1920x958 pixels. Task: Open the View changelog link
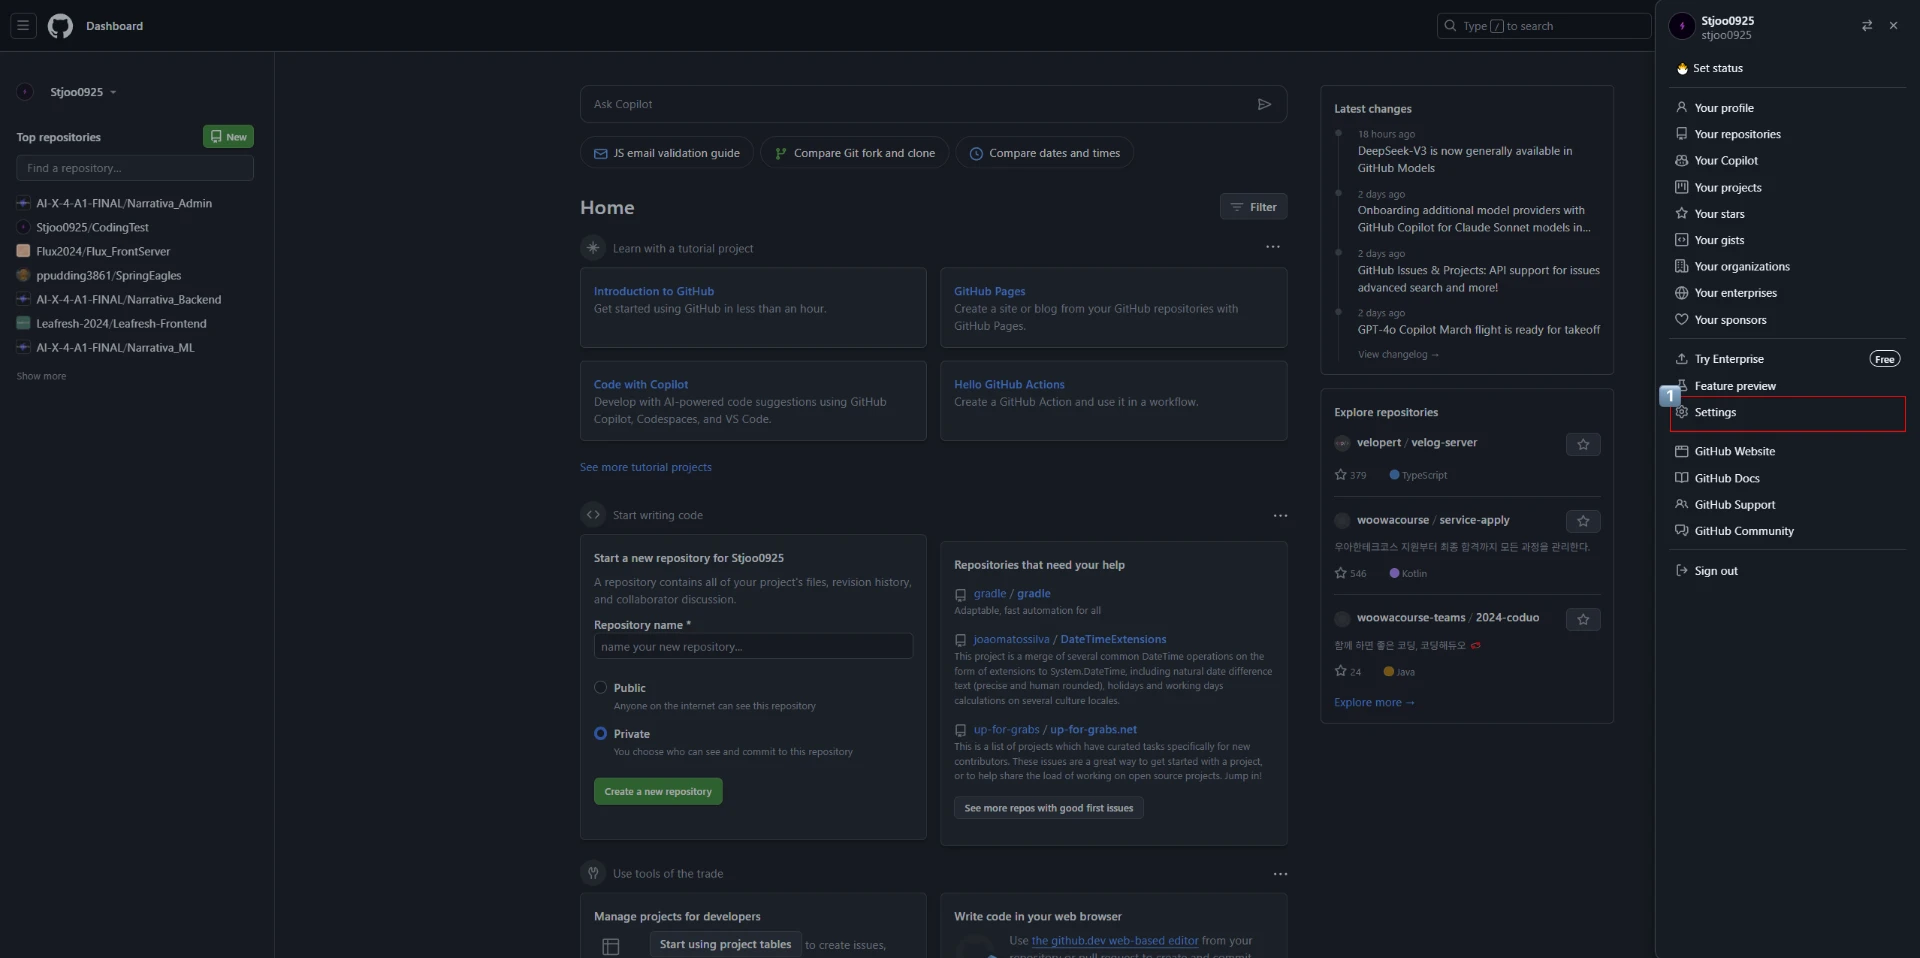(1398, 355)
